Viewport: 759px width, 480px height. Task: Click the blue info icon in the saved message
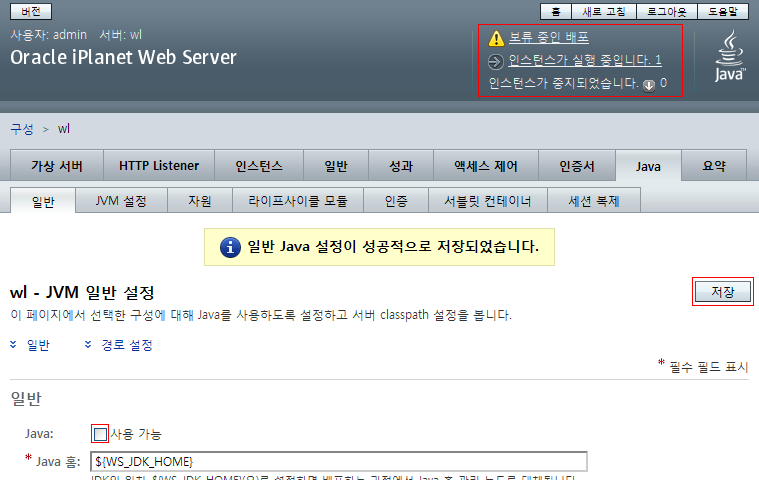coord(230,247)
